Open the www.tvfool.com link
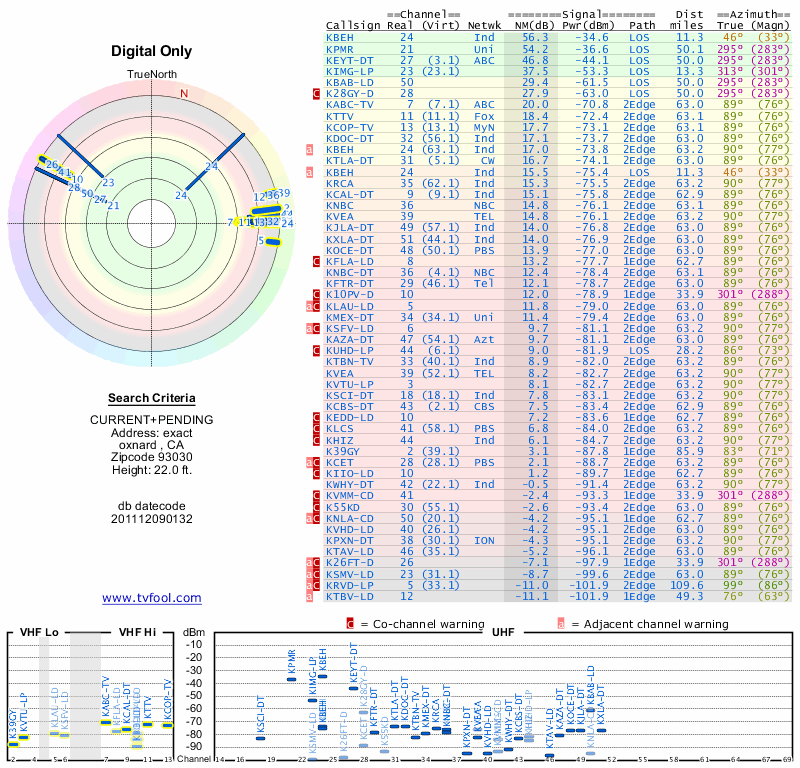The width and height of the screenshot is (800, 768). (152, 598)
